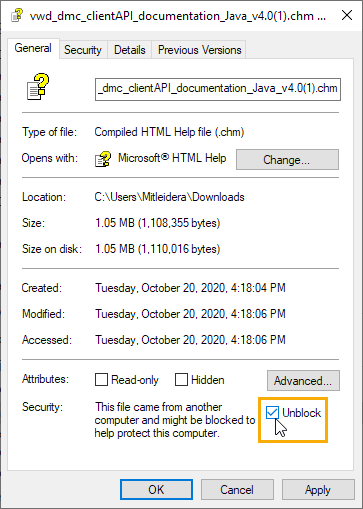
Task: Go to the Previous Versions tab
Action: pos(199,50)
